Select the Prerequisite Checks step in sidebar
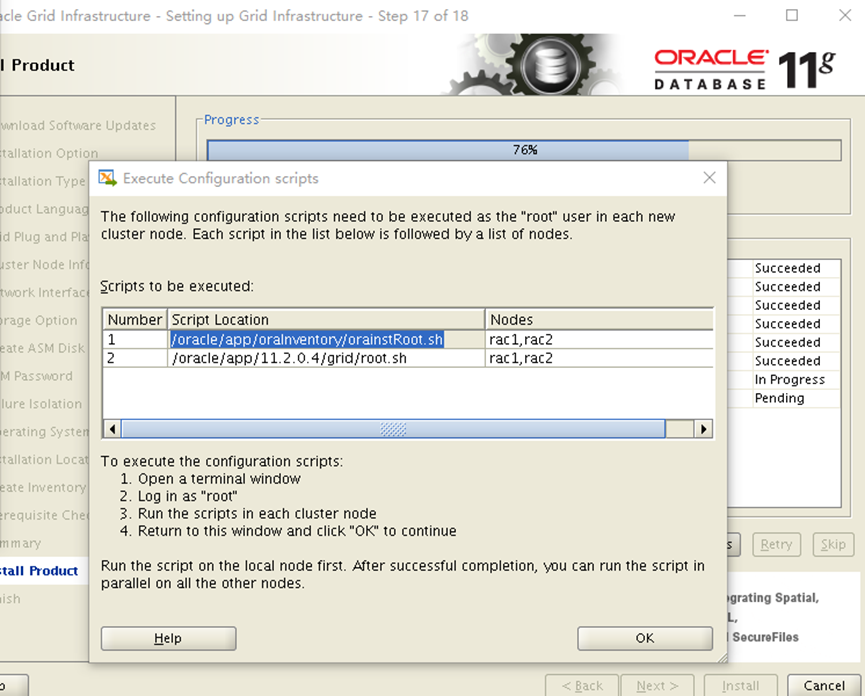 click(x=44, y=515)
